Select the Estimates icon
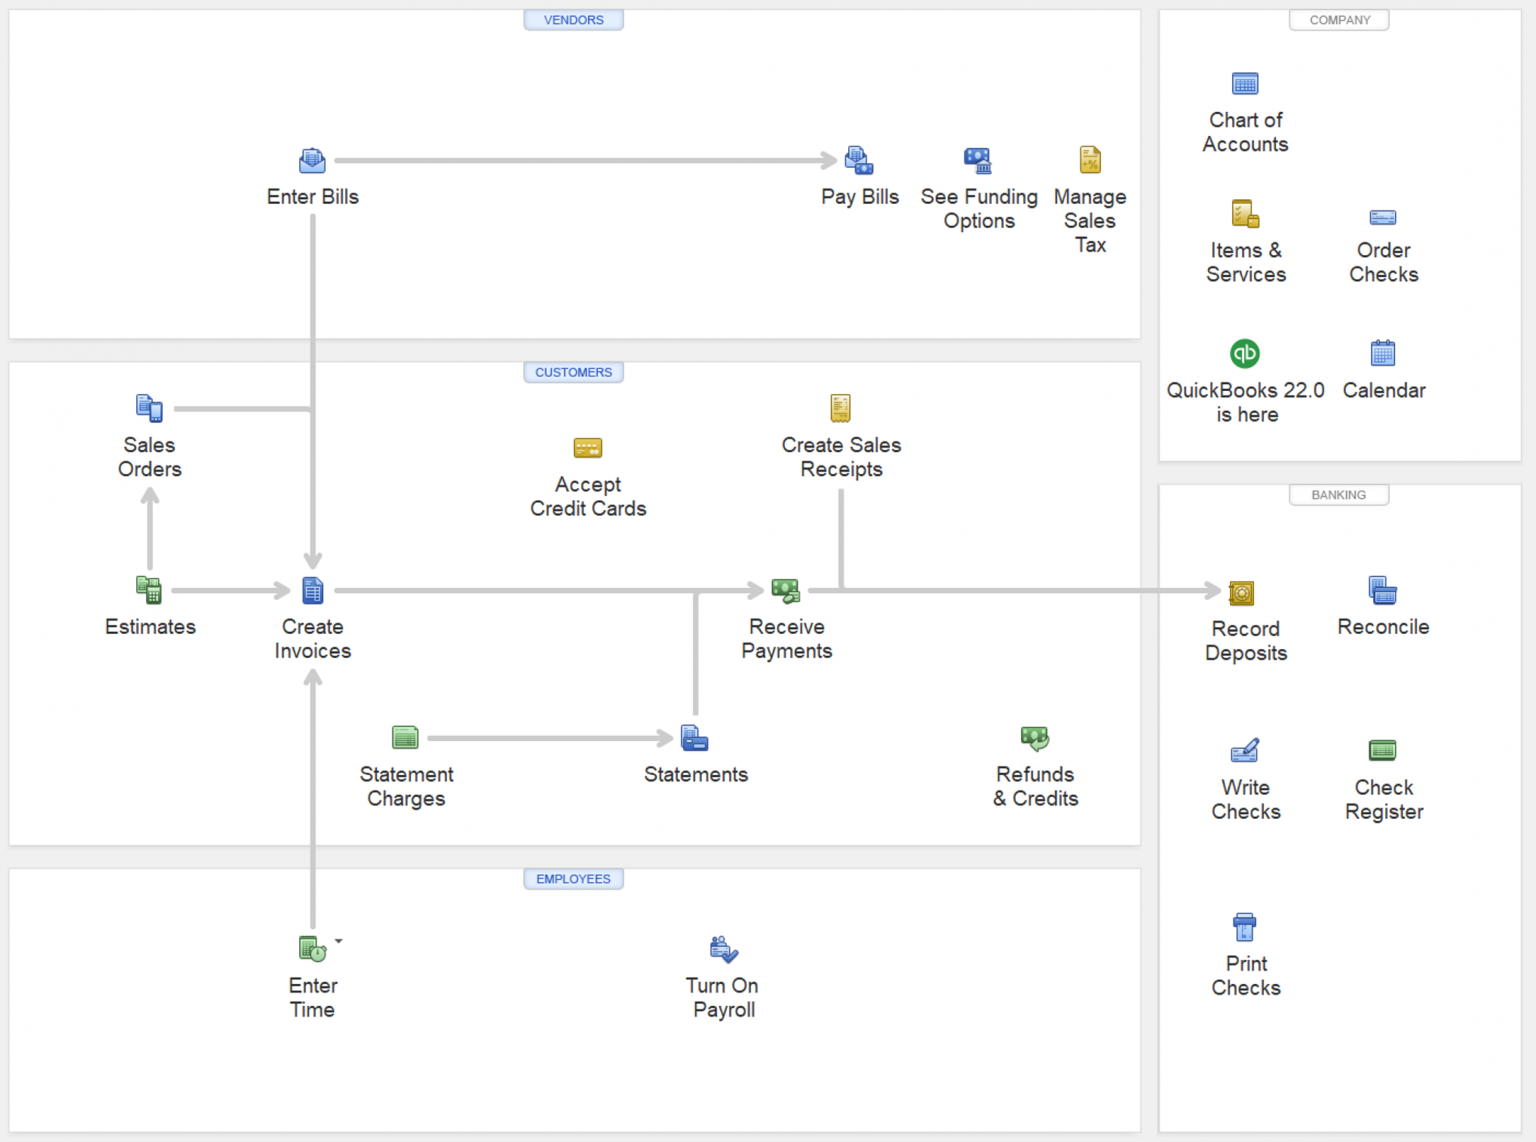Image resolution: width=1536 pixels, height=1142 pixels. 149,591
